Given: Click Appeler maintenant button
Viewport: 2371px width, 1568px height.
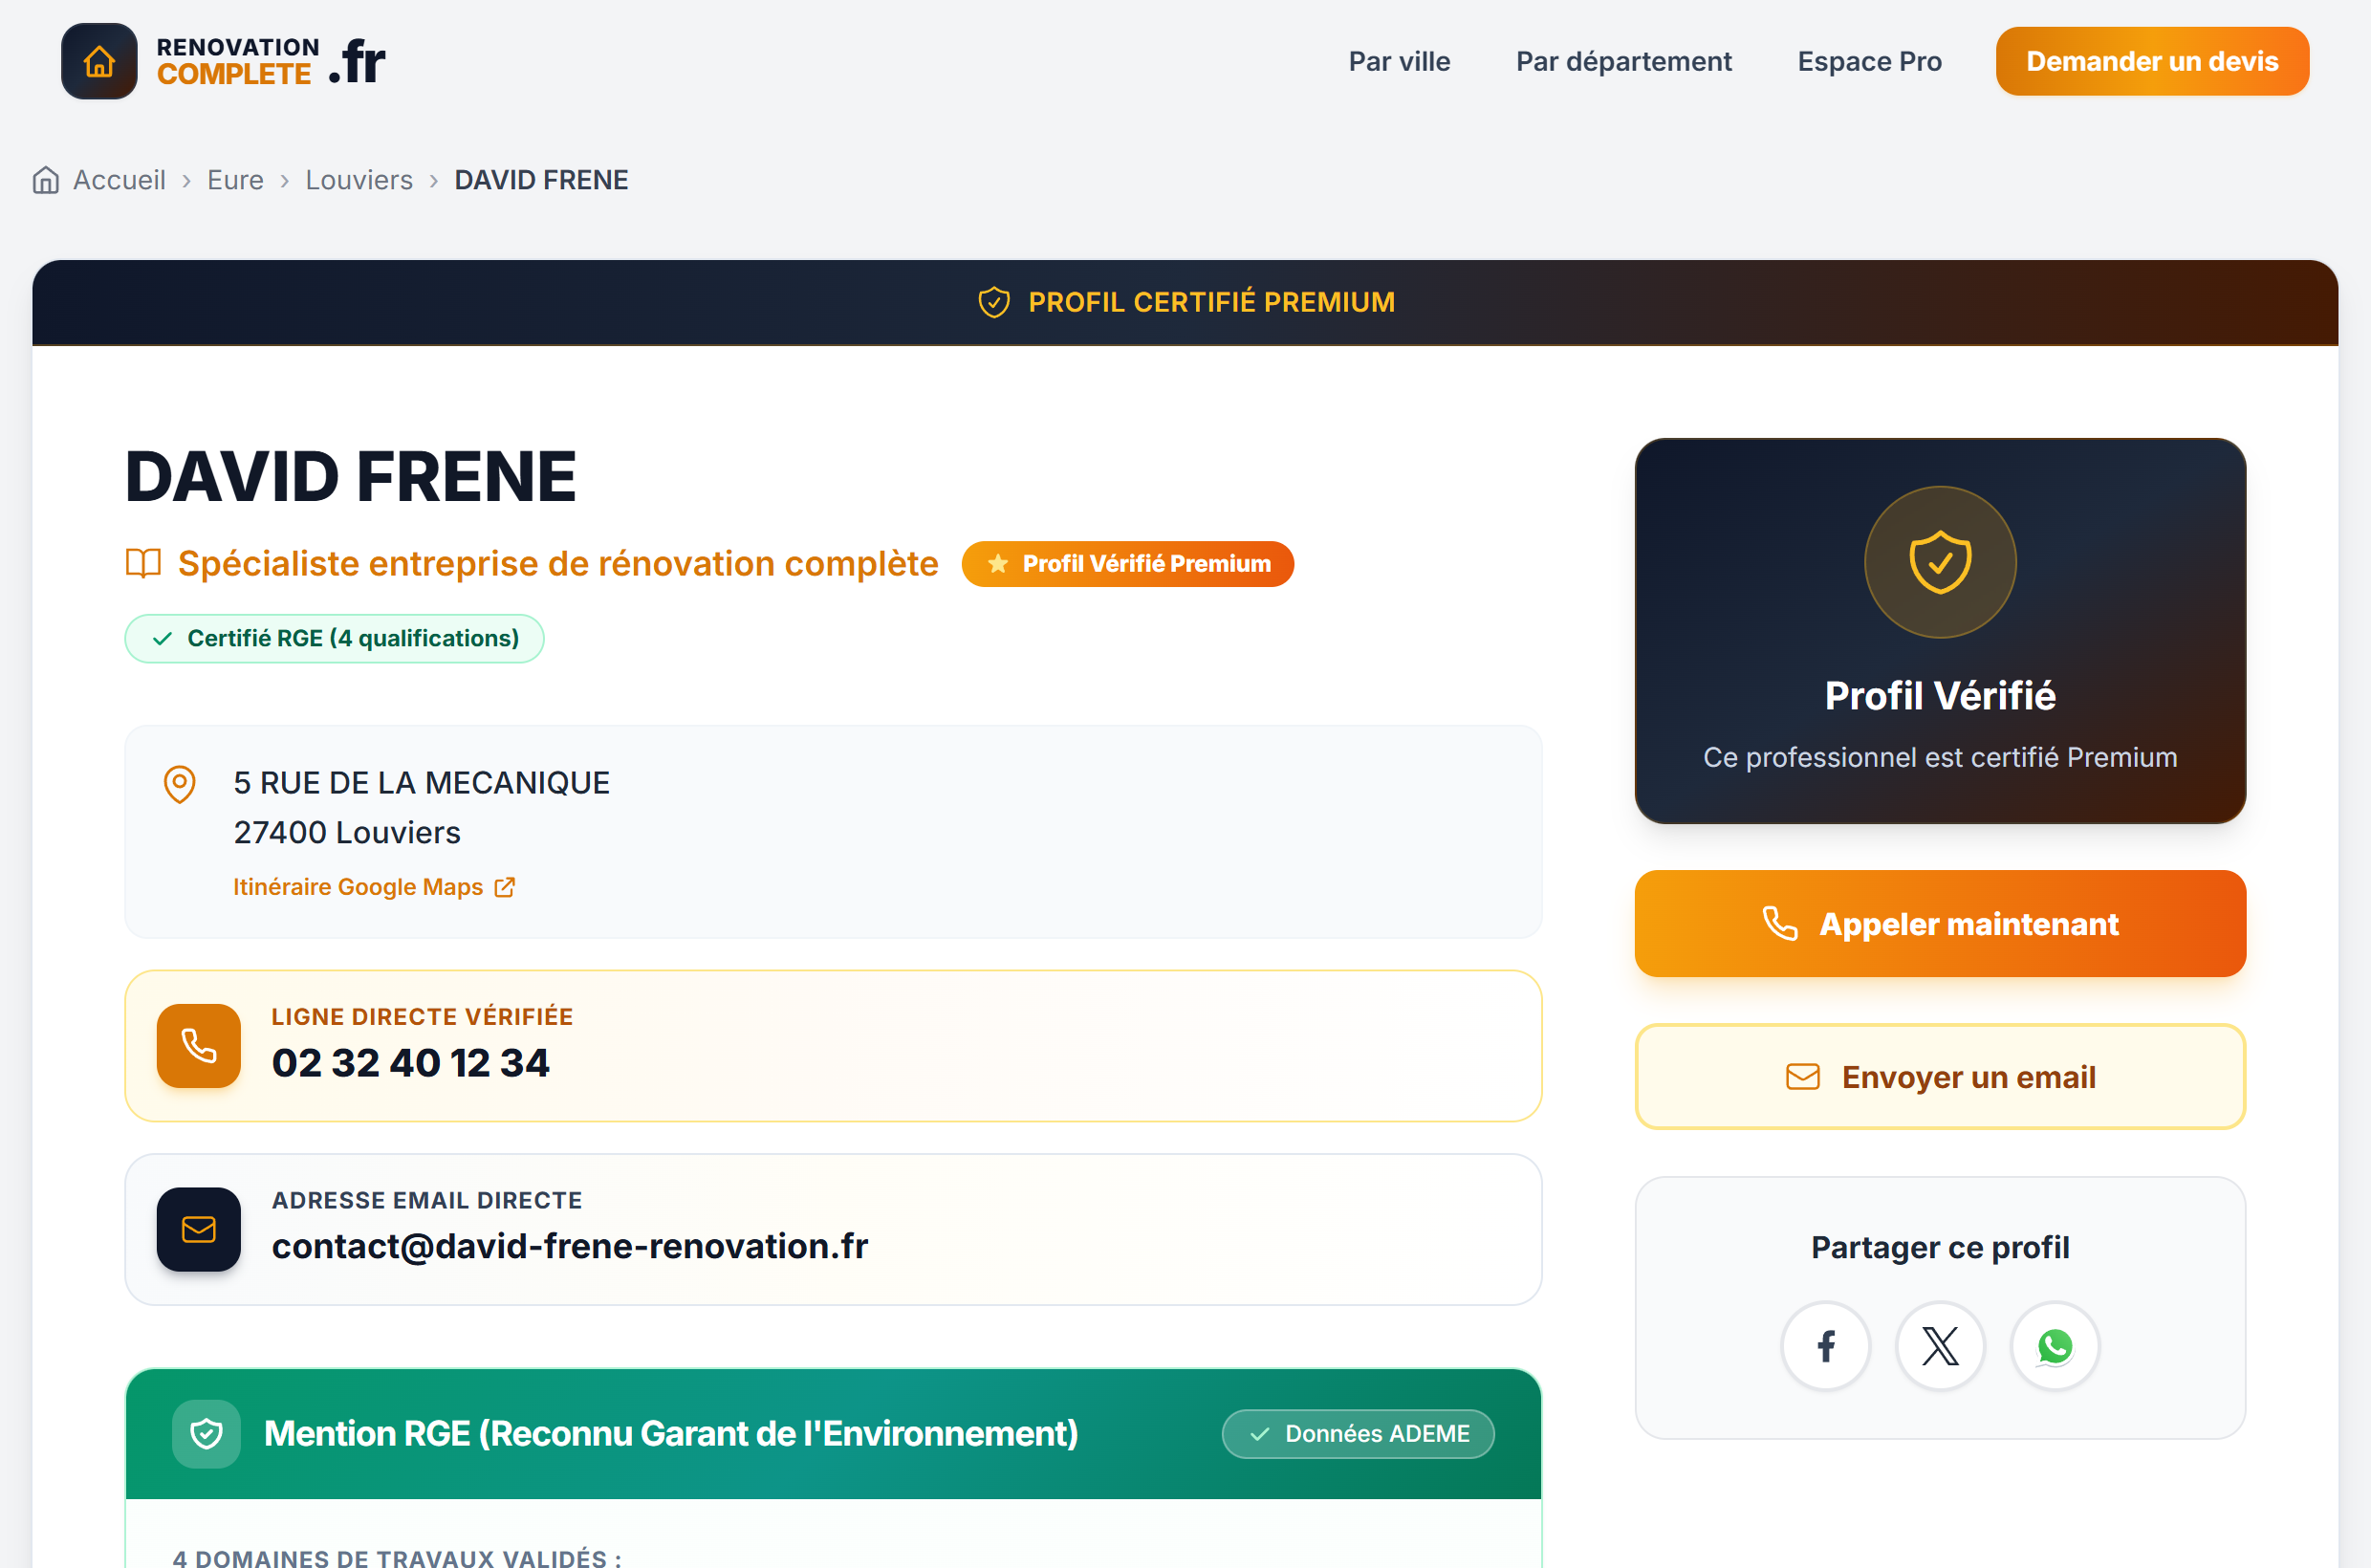Looking at the screenshot, I should click(1940, 924).
